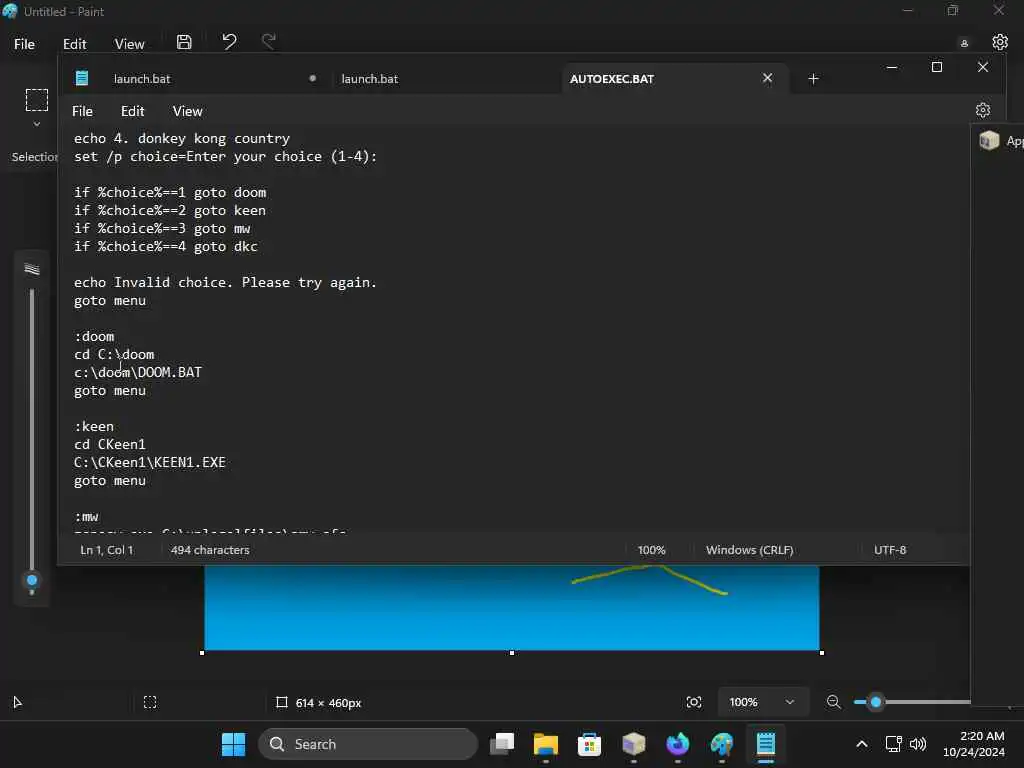Click on 'echo Invalid choice' line
The image size is (1024, 768).
tap(225, 283)
